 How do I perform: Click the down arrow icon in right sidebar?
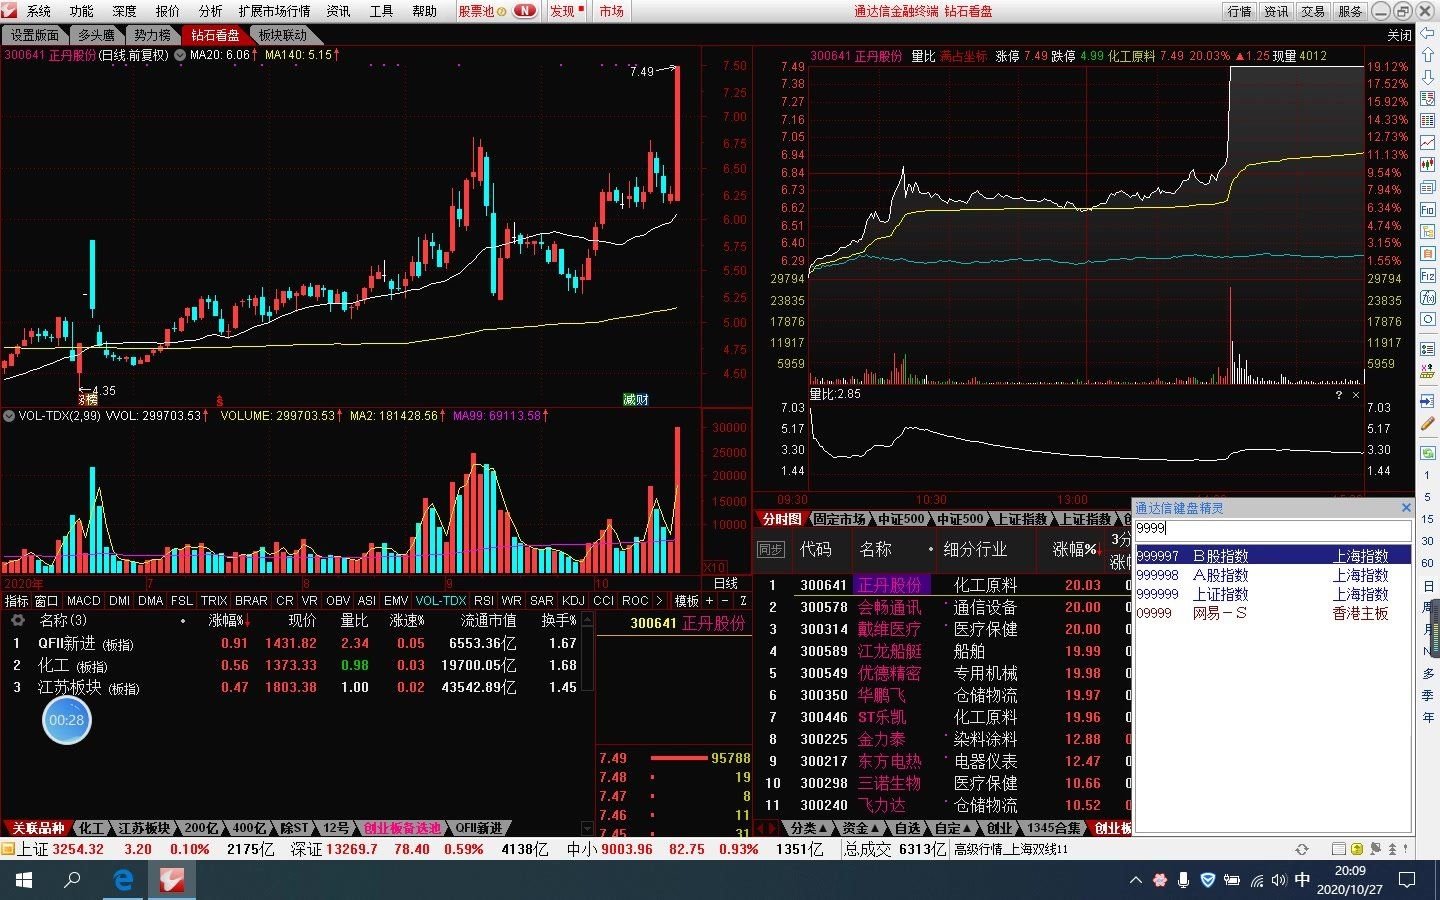[x=1427, y=77]
